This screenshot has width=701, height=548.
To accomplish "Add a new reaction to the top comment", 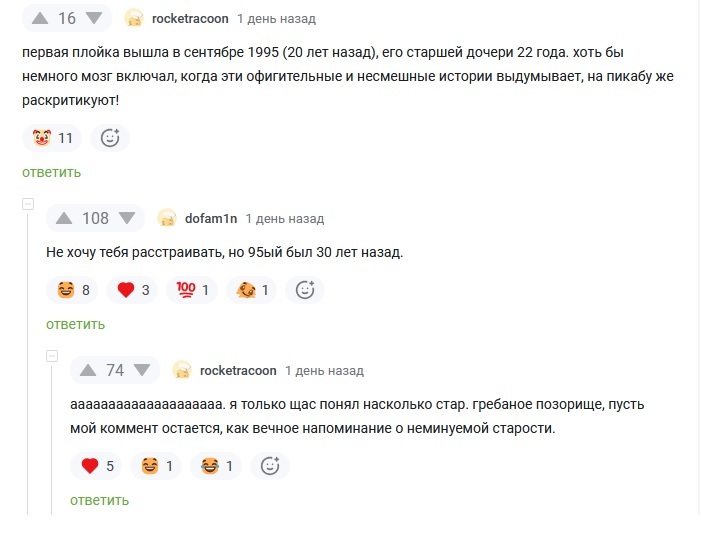I will click(110, 138).
